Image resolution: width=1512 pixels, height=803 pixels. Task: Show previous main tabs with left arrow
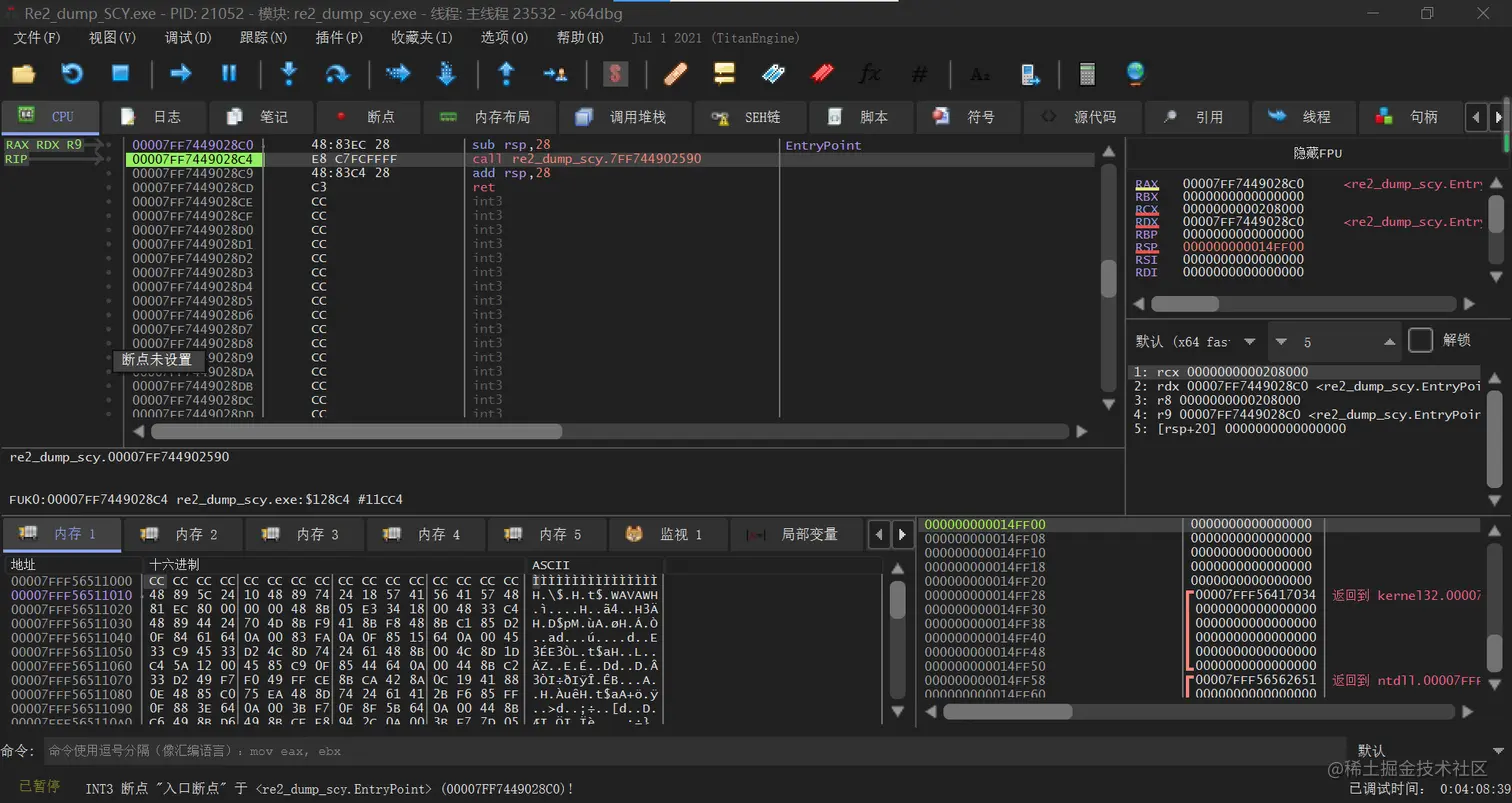point(1476,117)
